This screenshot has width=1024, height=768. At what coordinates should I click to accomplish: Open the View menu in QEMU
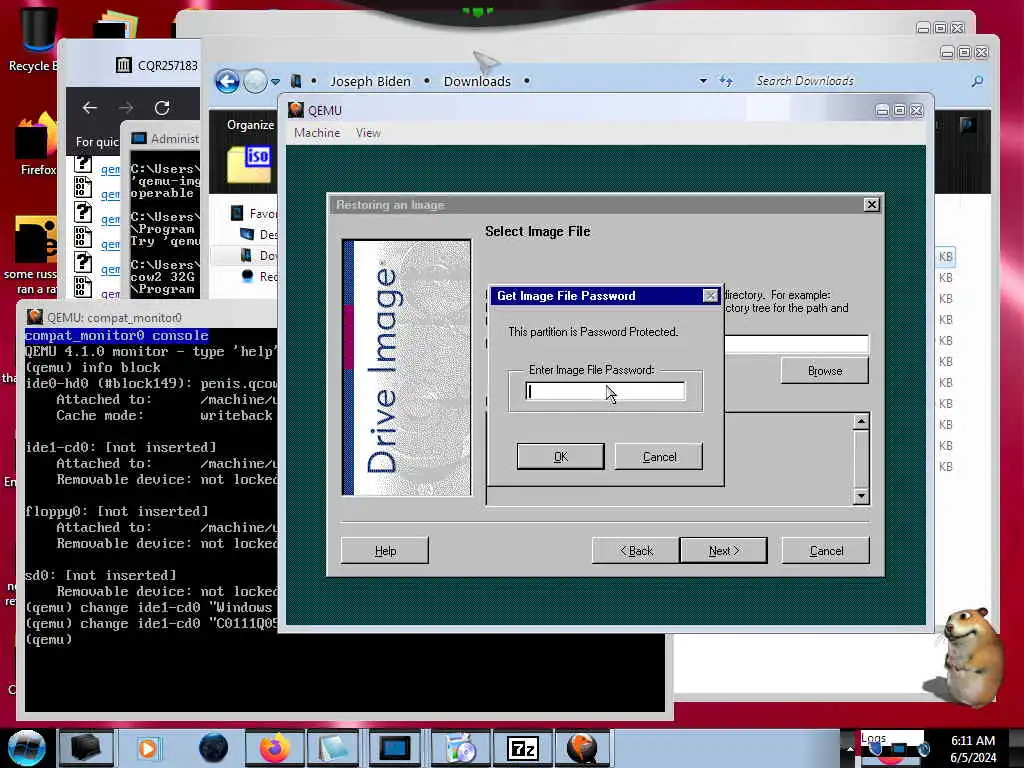(x=368, y=133)
